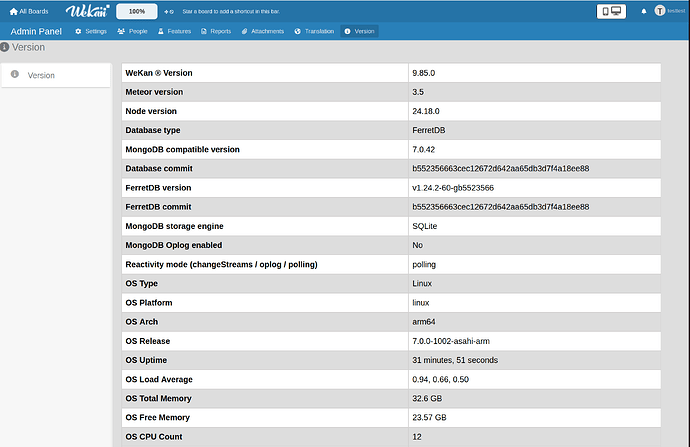Go to All Boards home link
The image size is (690, 447).
click(29, 11)
